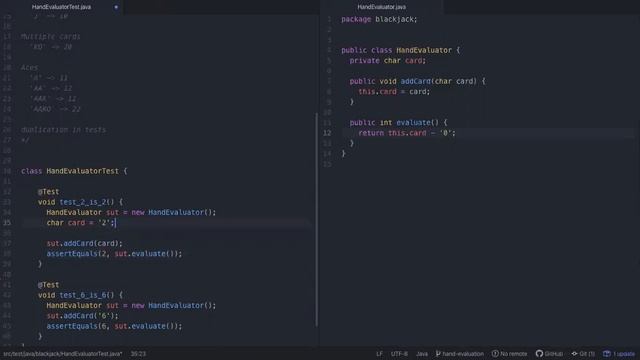
Task: Change the Java grammar selector
Action: (x=422, y=354)
